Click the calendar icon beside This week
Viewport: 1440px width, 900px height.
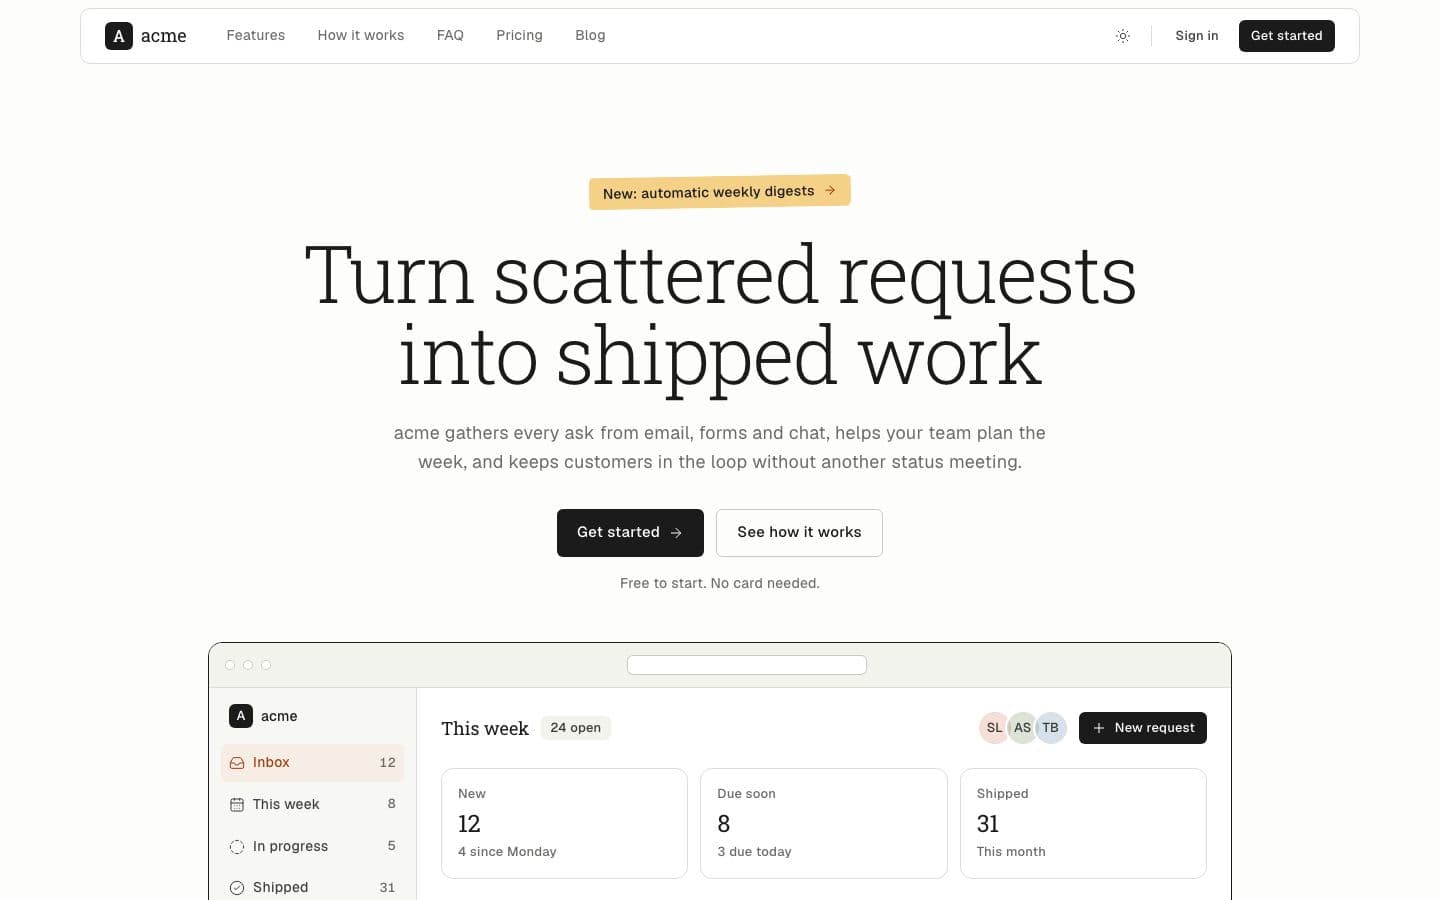pos(237,805)
